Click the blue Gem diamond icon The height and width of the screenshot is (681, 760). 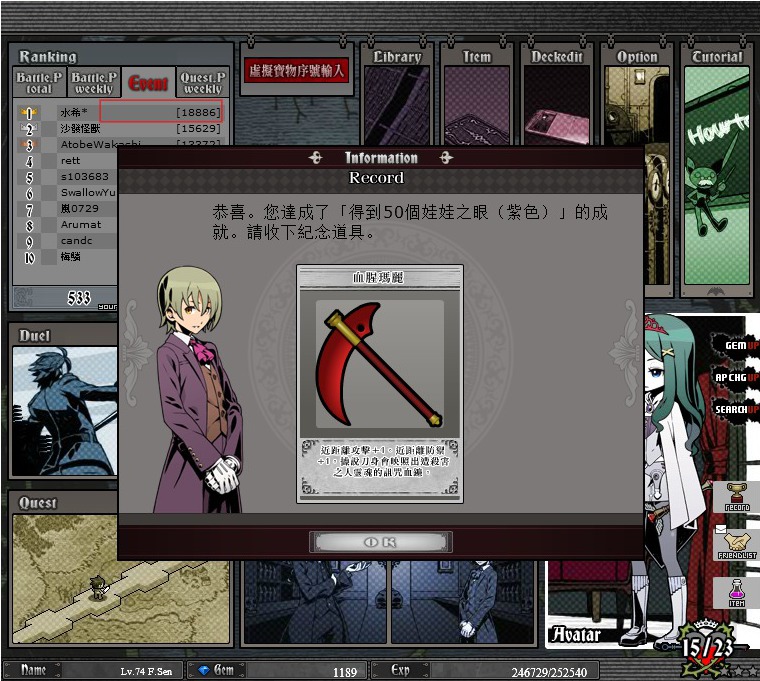tap(204, 670)
